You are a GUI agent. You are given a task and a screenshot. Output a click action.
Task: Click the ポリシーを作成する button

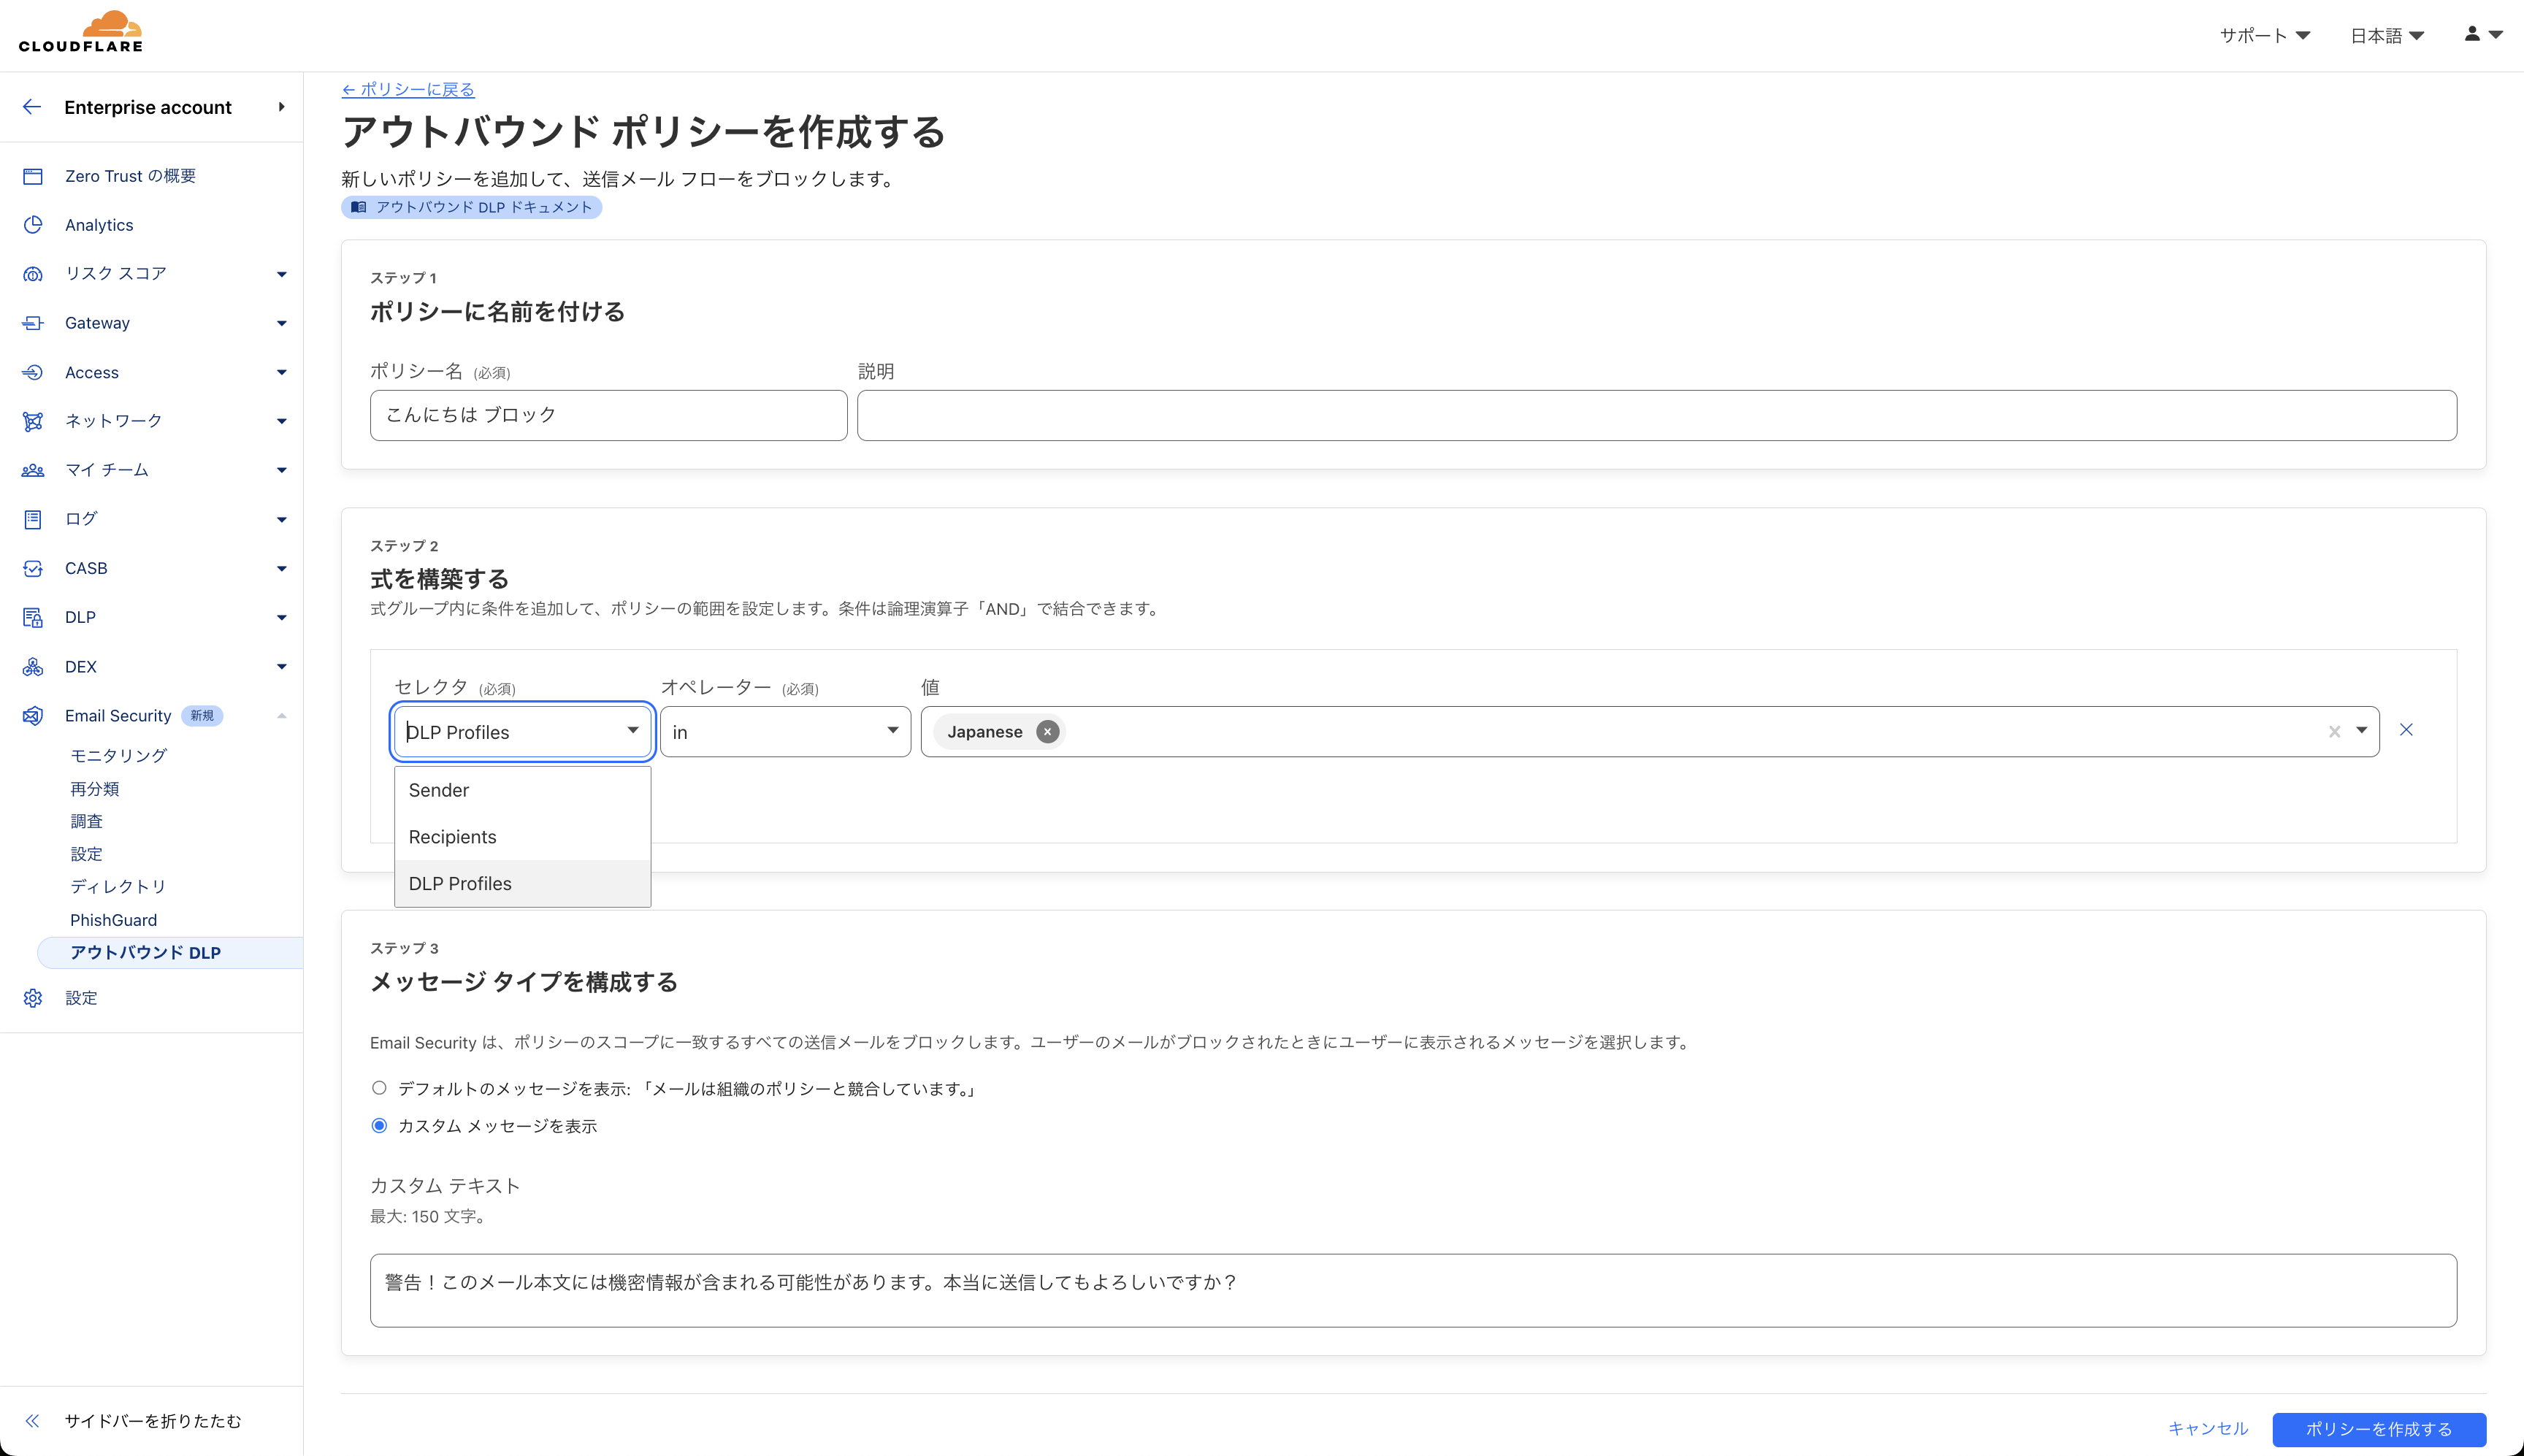pos(2378,1429)
